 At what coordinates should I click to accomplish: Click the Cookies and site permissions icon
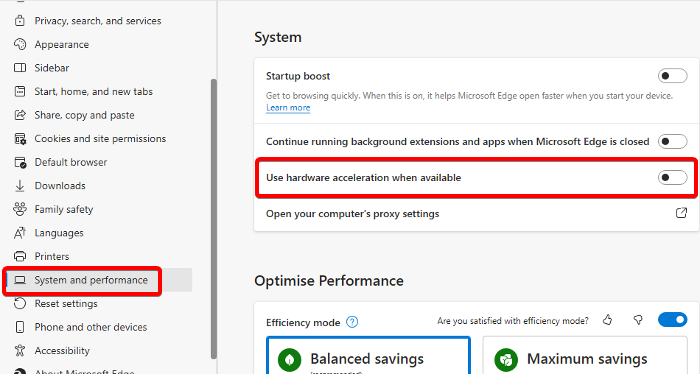[x=20, y=139]
